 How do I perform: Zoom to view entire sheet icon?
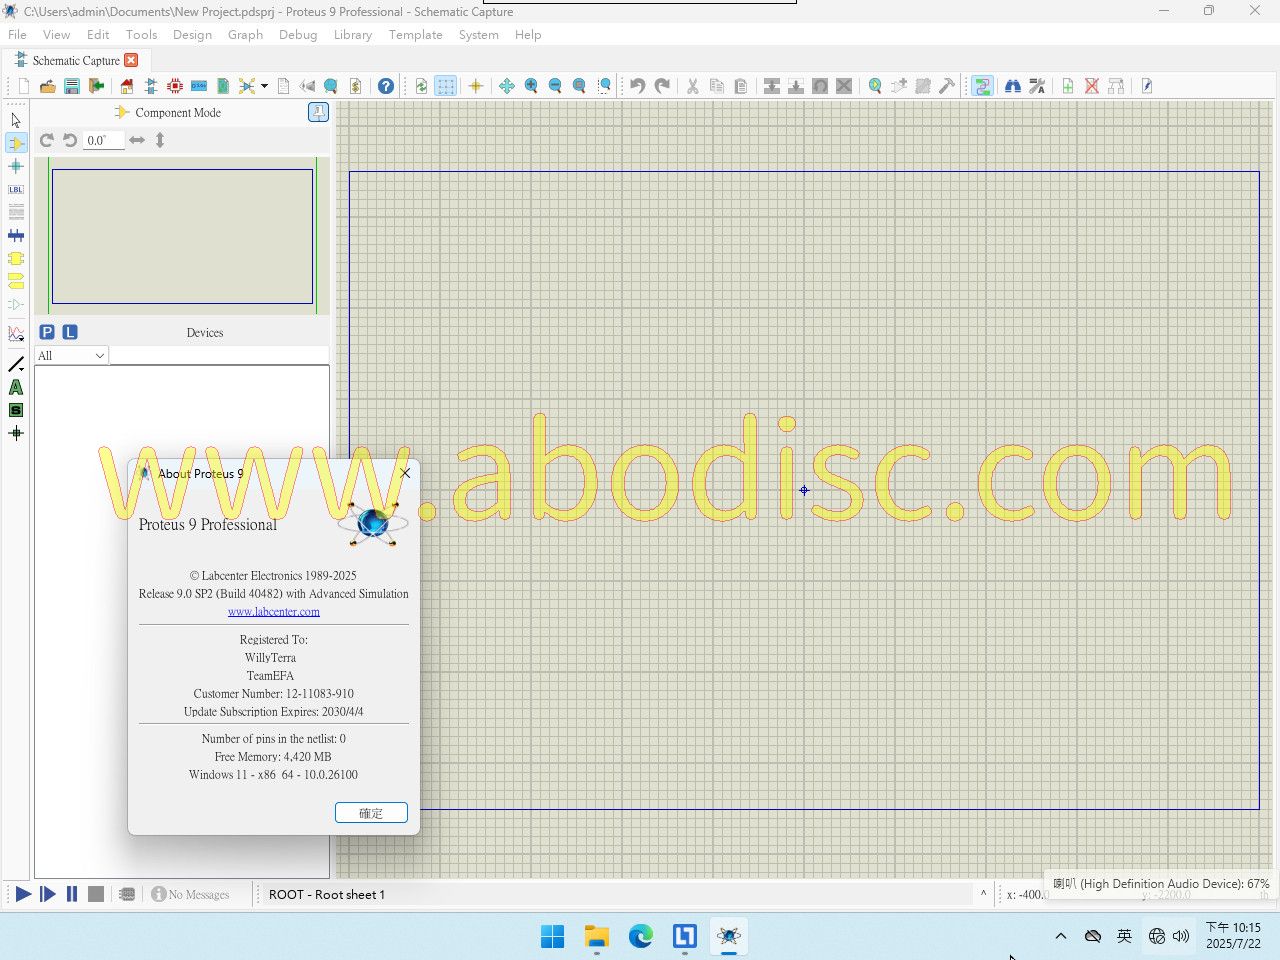click(x=579, y=86)
